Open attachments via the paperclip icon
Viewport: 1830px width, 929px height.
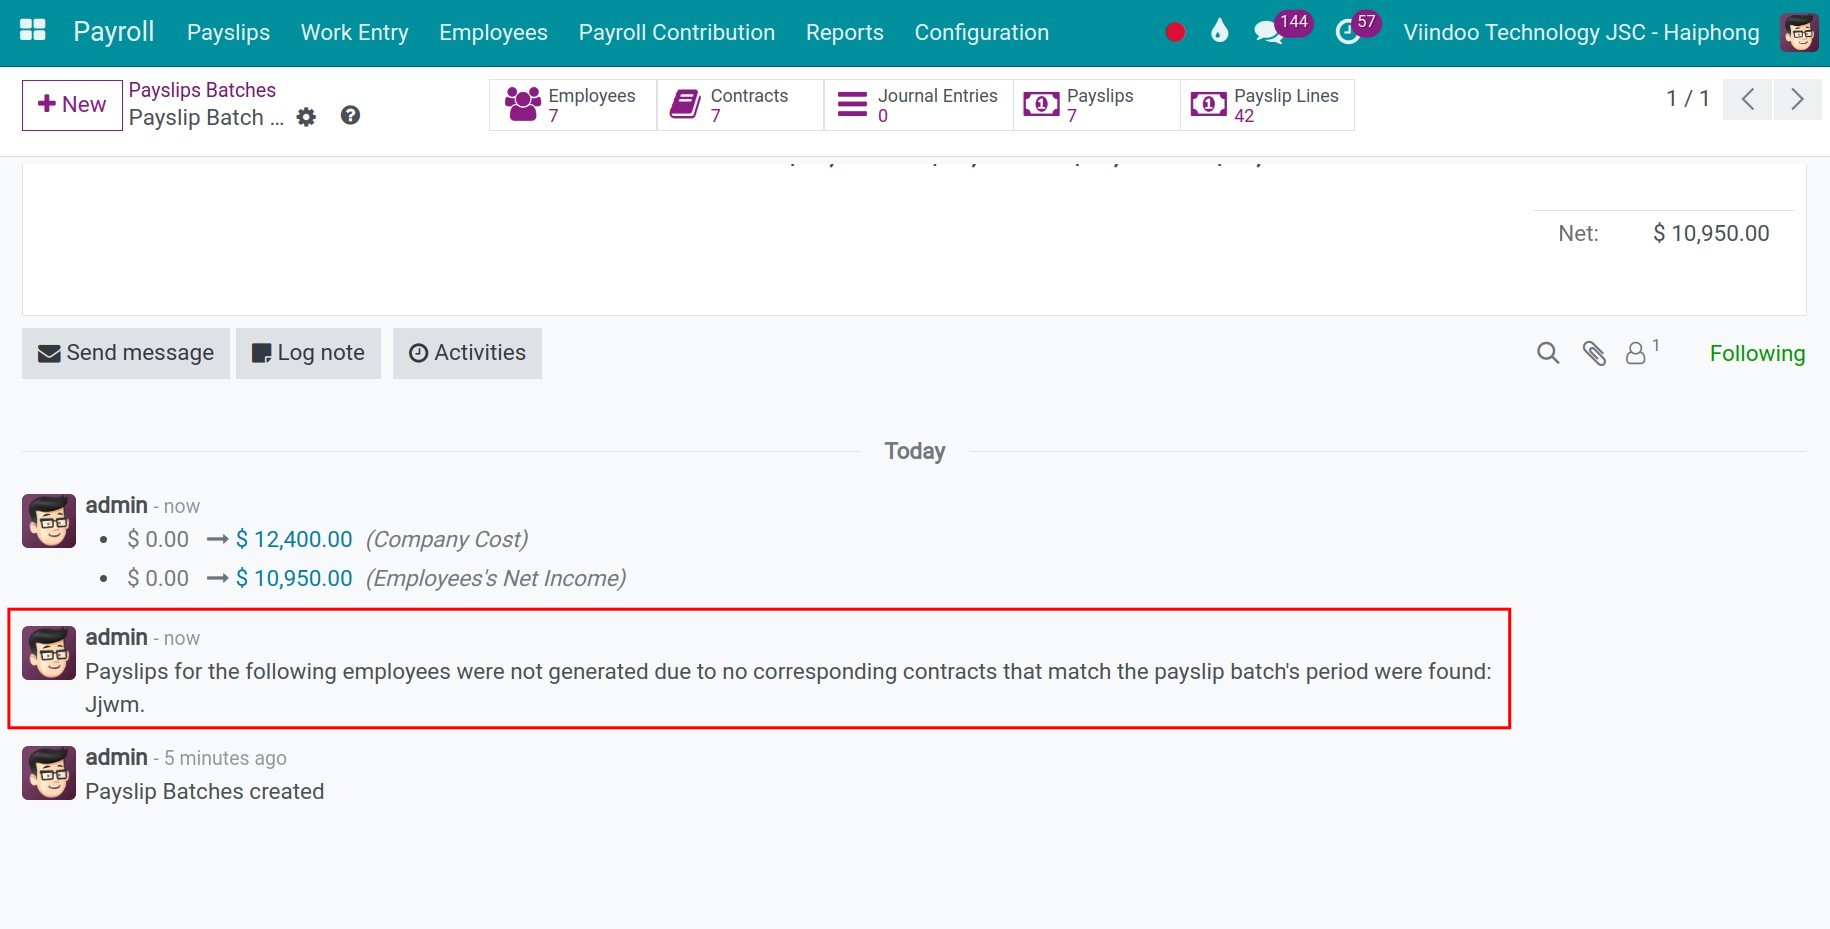click(x=1593, y=353)
